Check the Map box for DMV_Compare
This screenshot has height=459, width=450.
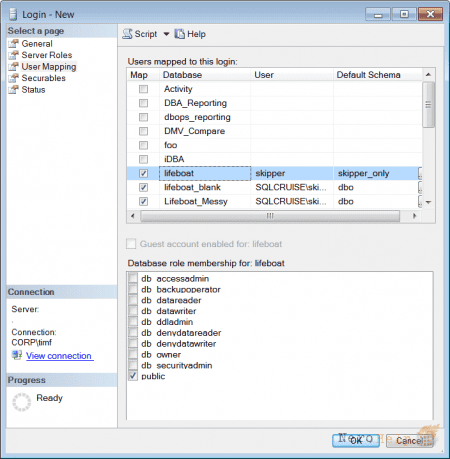click(x=143, y=131)
